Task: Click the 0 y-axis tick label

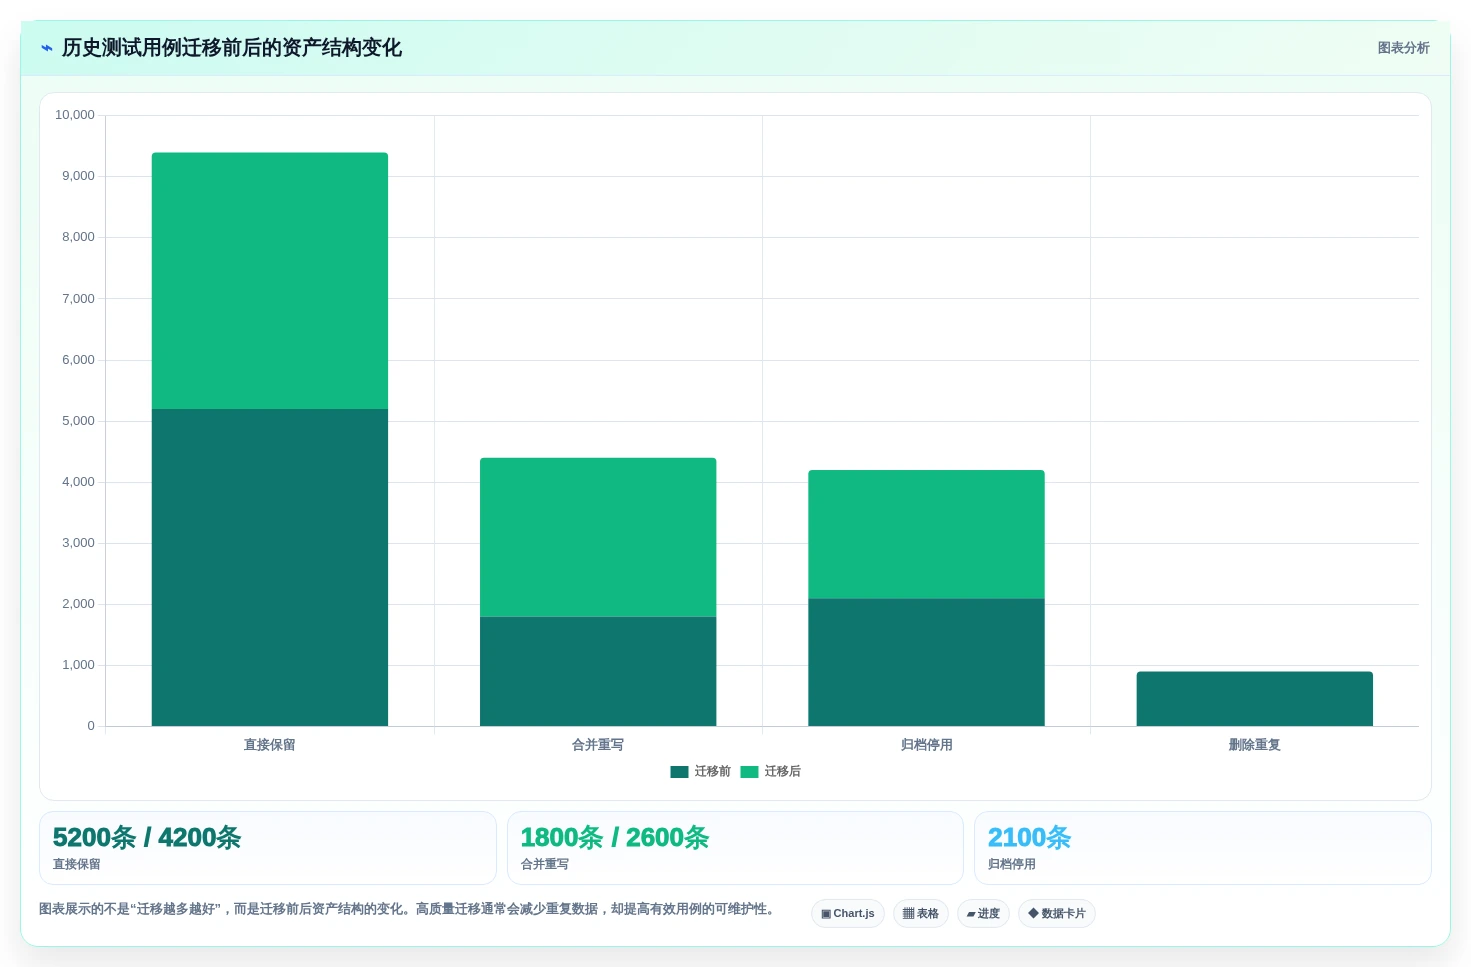Action: 91,726
